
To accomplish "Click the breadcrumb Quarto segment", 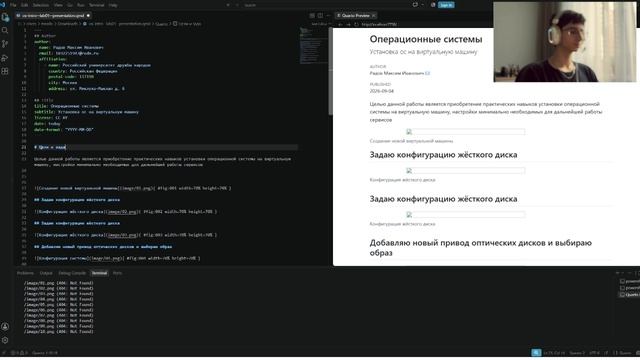I will (162, 24).
